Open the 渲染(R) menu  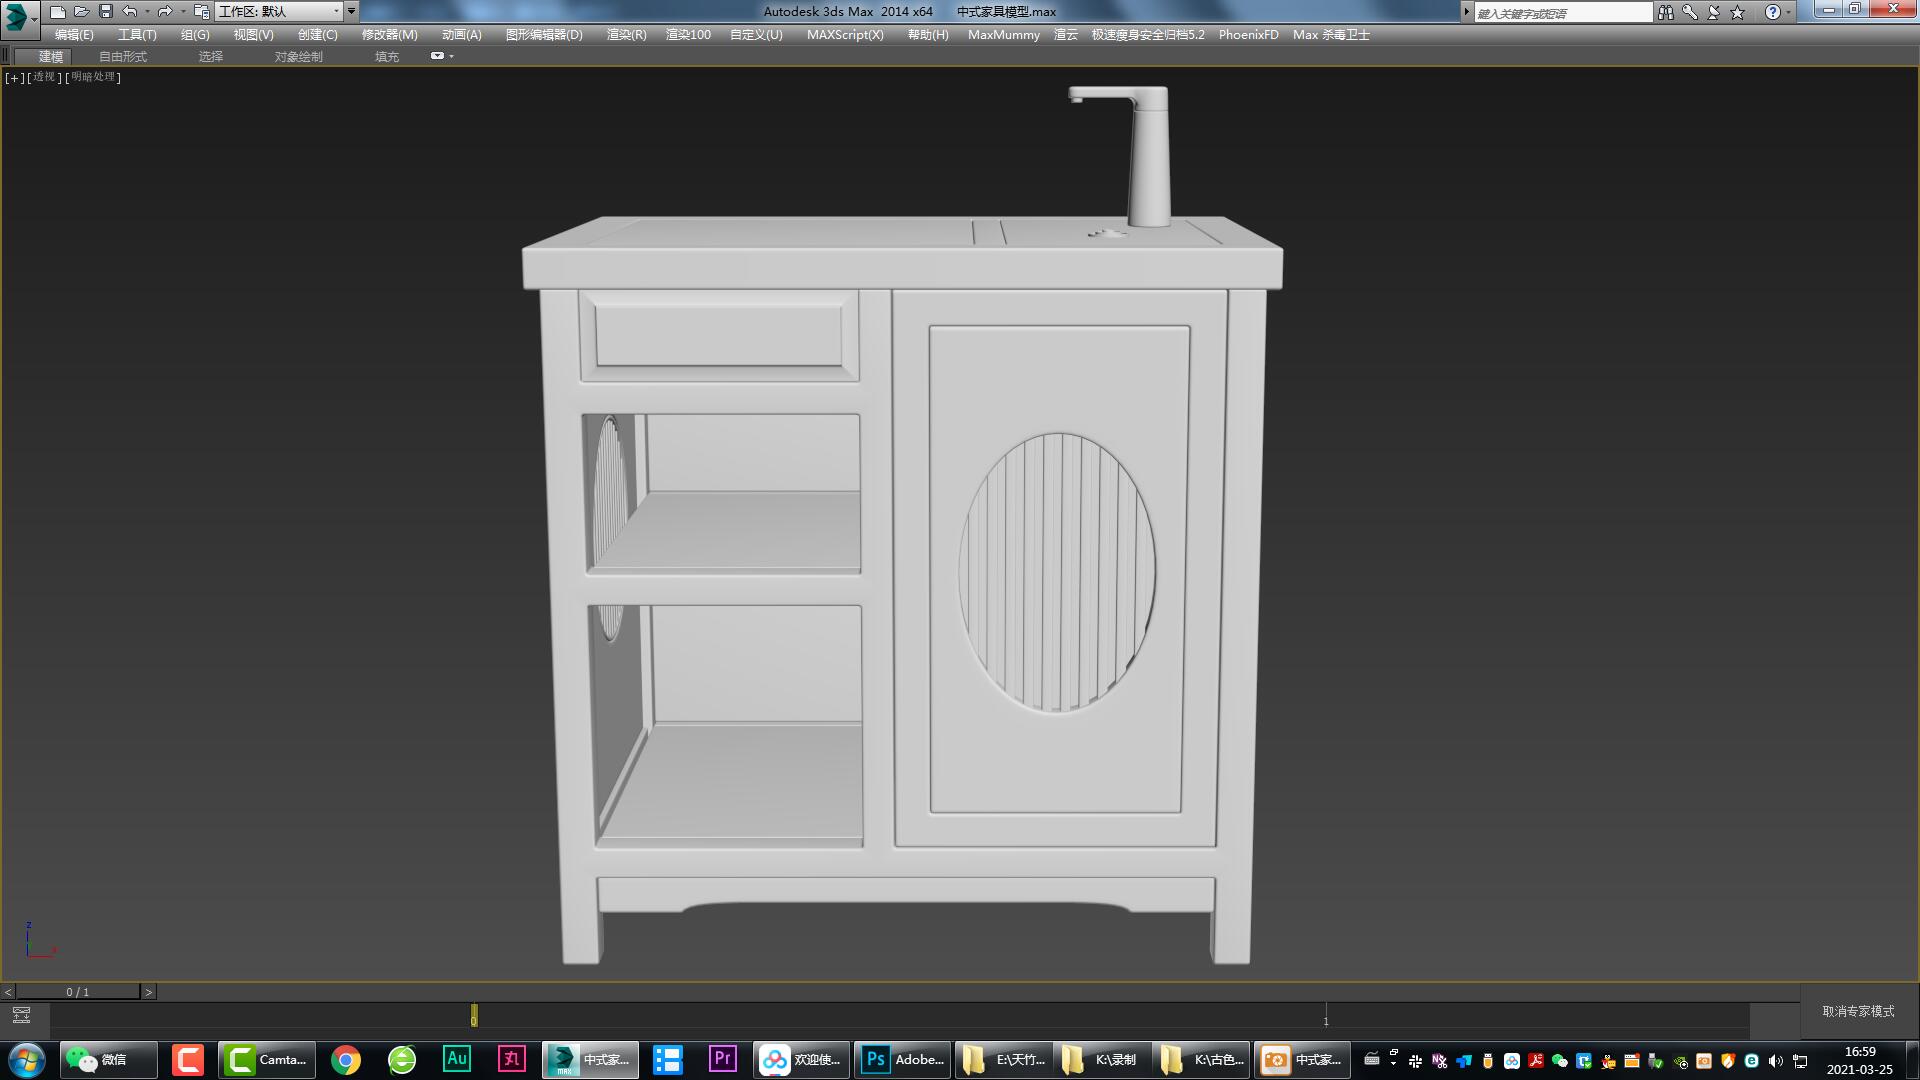point(625,34)
